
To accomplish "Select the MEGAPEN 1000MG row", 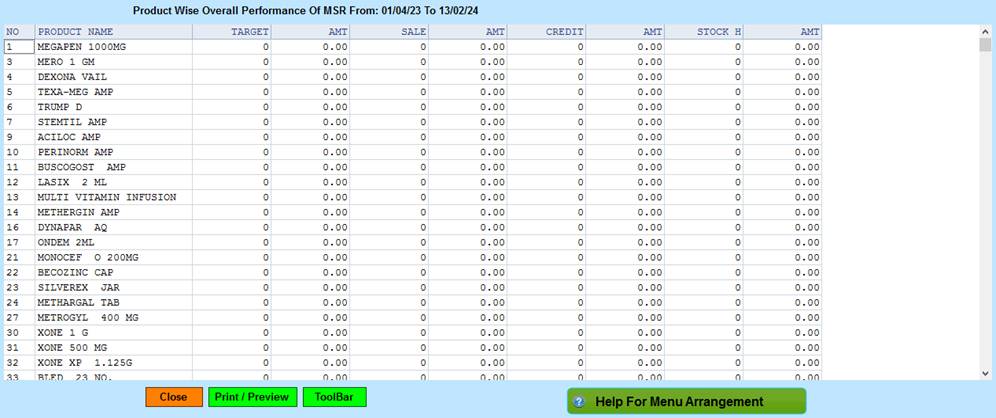I will tap(84, 47).
